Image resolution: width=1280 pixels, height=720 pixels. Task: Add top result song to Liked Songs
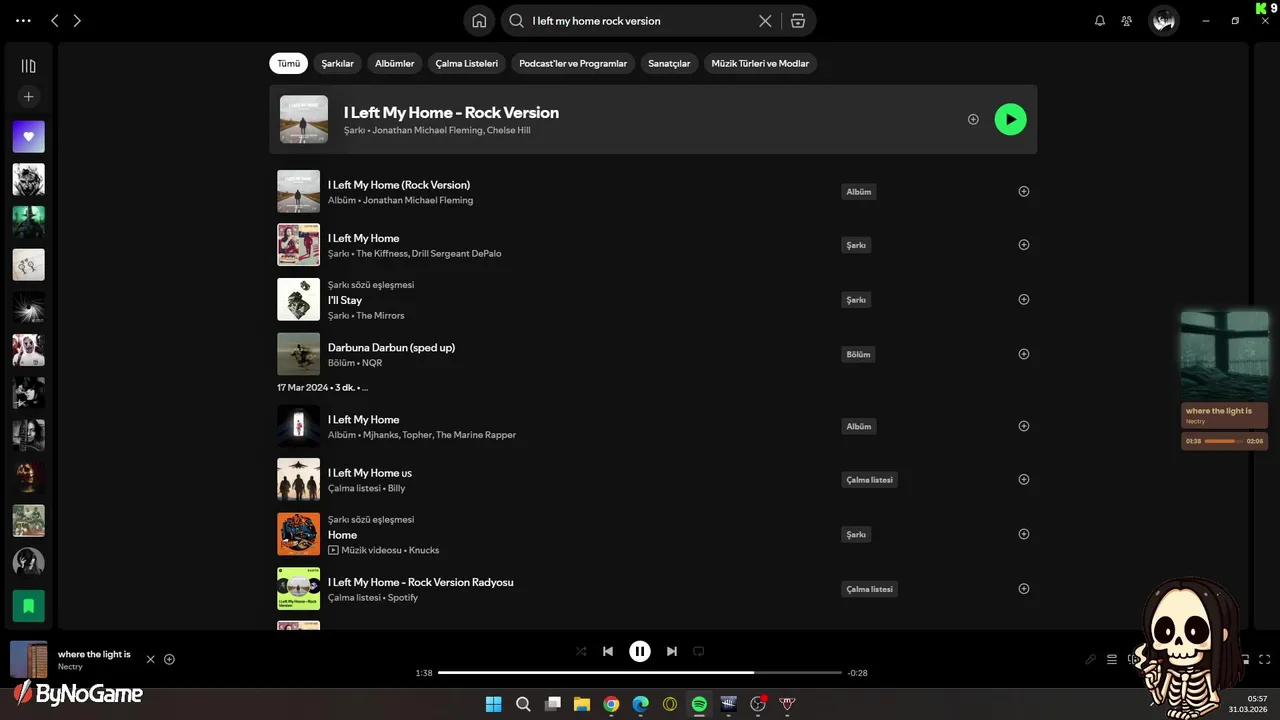tap(973, 119)
